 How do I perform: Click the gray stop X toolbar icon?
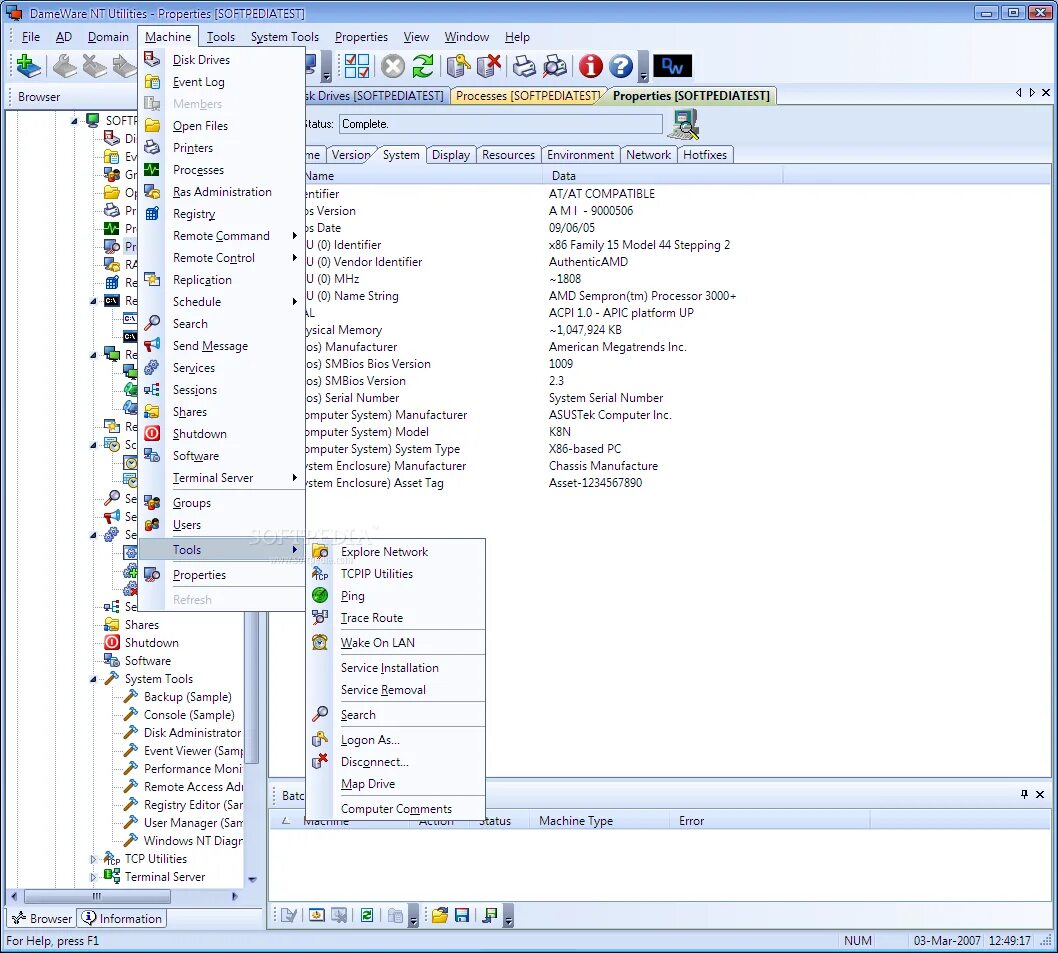(x=393, y=66)
